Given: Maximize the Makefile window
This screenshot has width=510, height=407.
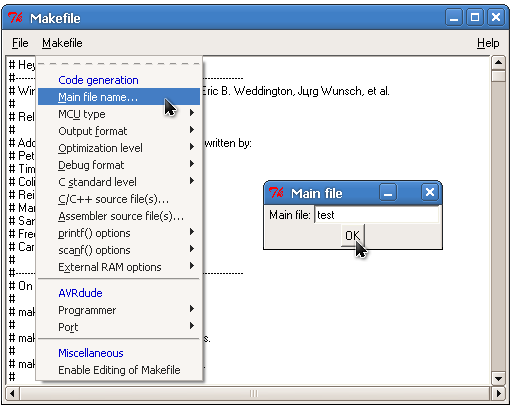Looking at the screenshot, I should pos(475,17).
